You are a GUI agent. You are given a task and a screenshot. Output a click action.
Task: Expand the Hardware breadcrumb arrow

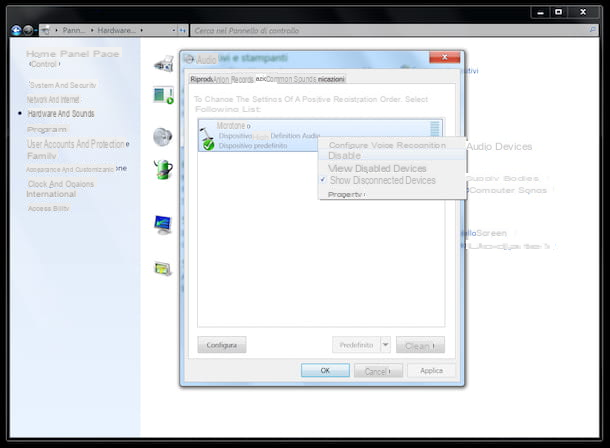coord(141,30)
